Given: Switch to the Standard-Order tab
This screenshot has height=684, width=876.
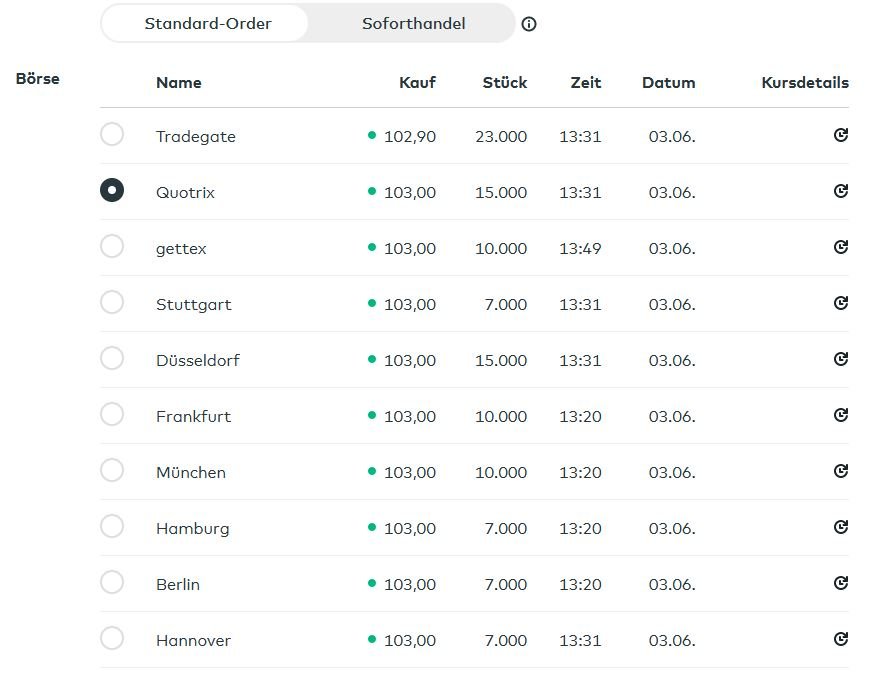Looking at the screenshot, I should [208, 23].
